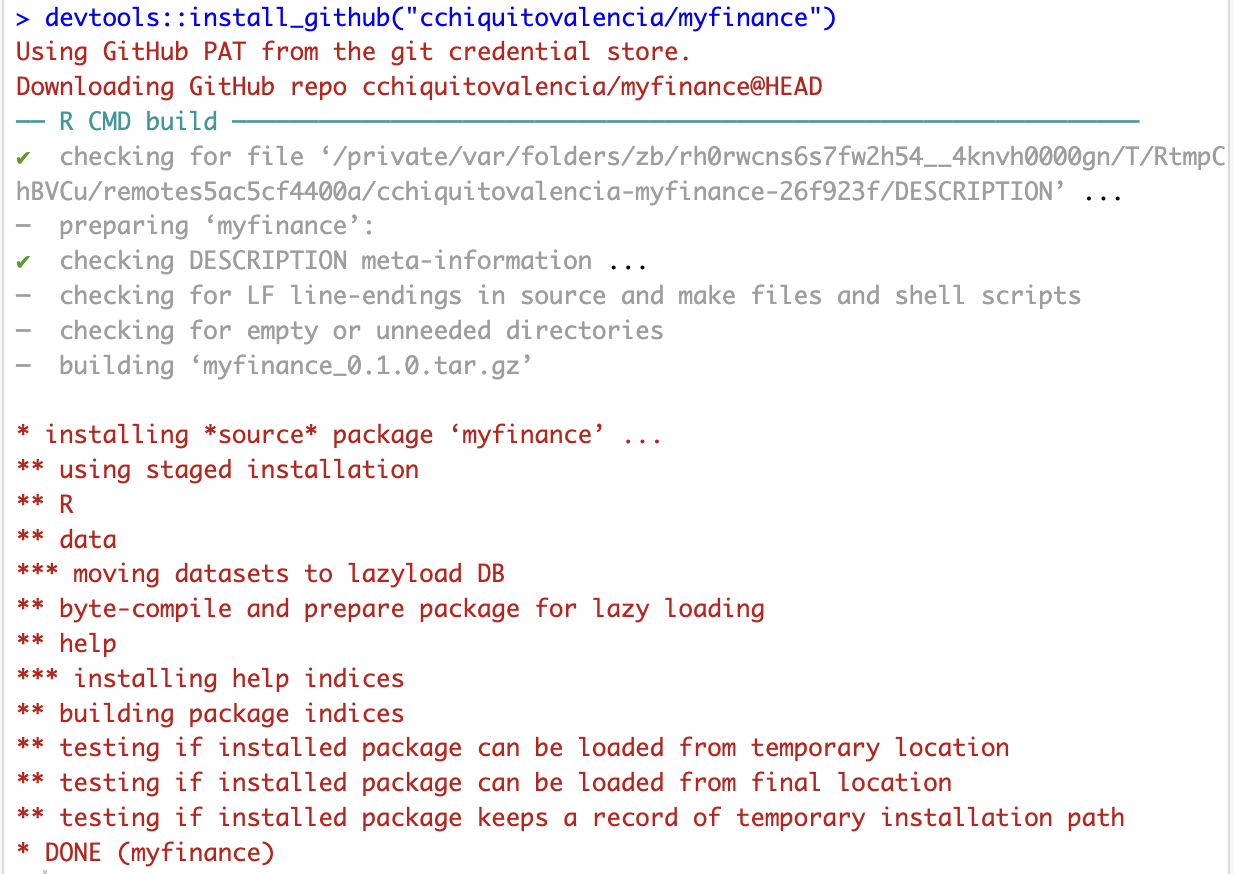Click the DONE (myfinance) line
This screenshot has width=1234, height=874.
(x=145, y=852)
